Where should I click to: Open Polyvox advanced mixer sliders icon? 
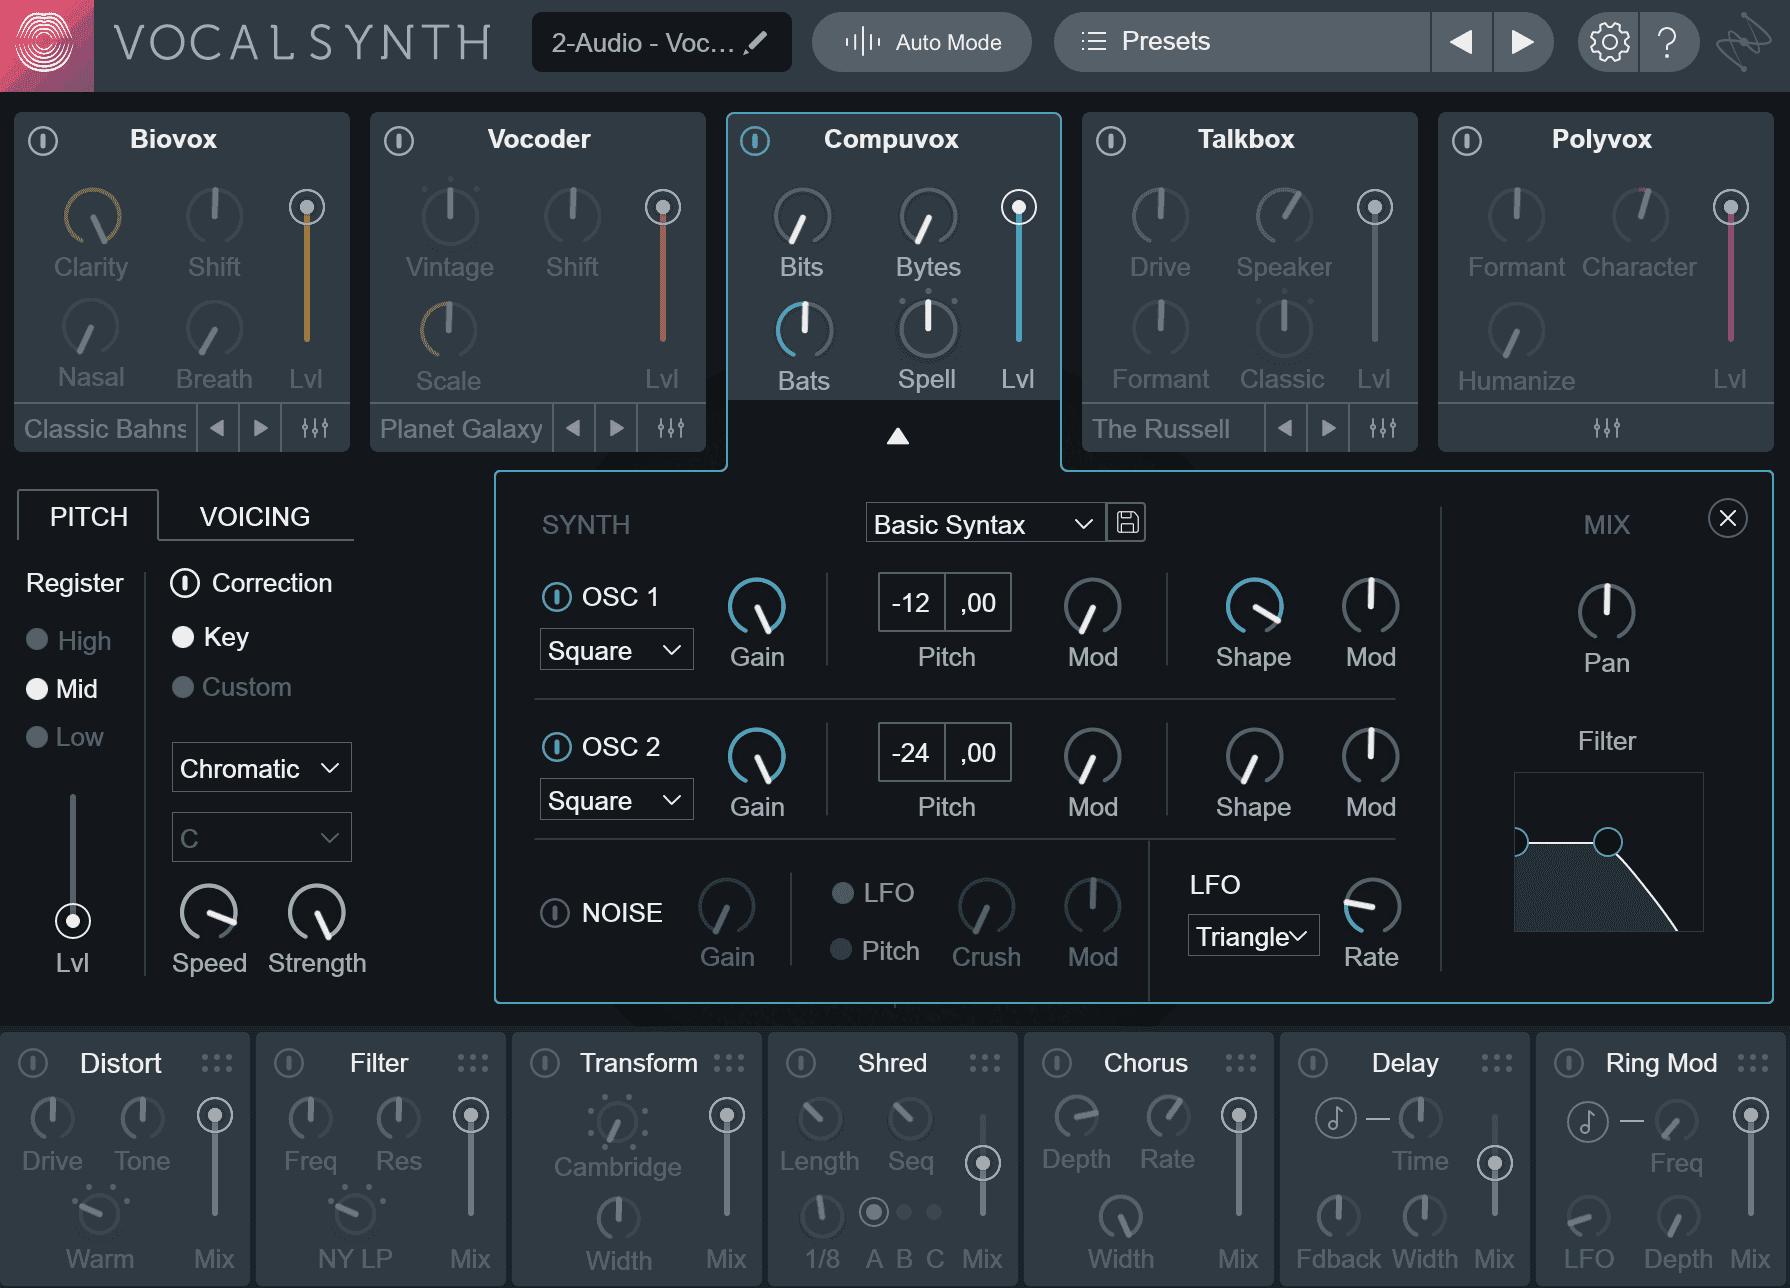click(x=1607, y=428)
